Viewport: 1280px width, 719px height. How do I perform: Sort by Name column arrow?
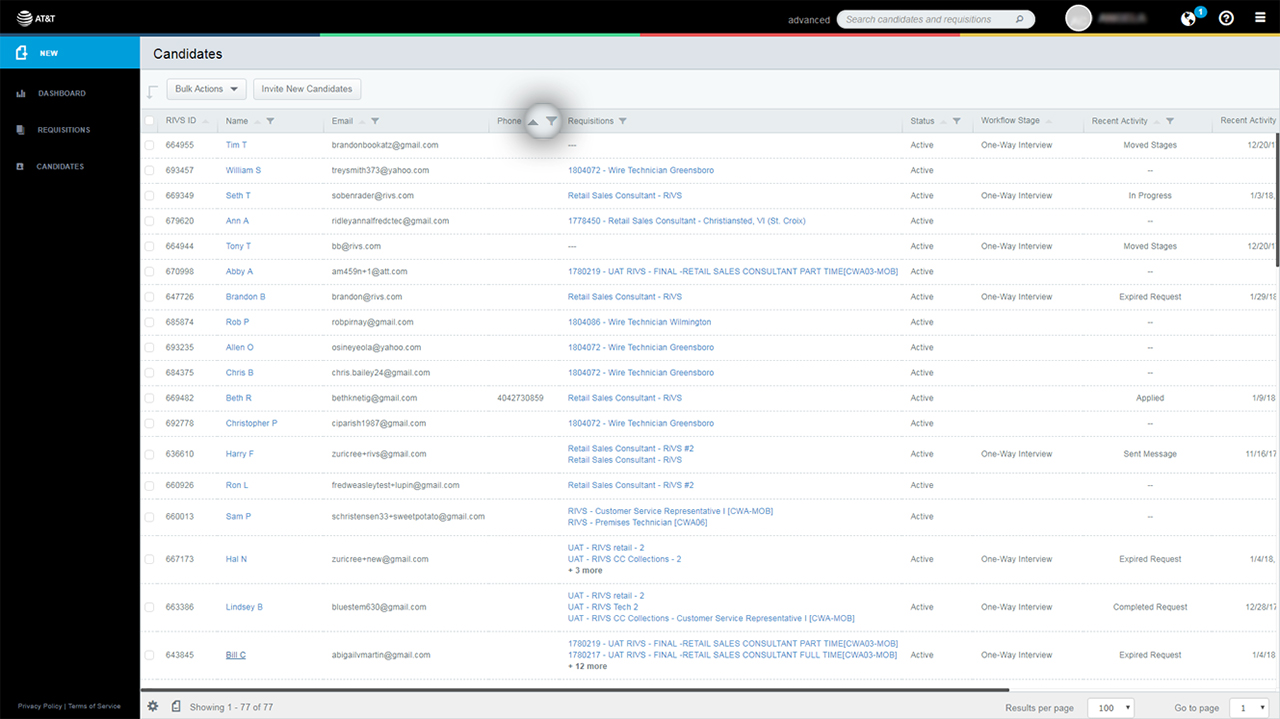(x=257, y=121)
